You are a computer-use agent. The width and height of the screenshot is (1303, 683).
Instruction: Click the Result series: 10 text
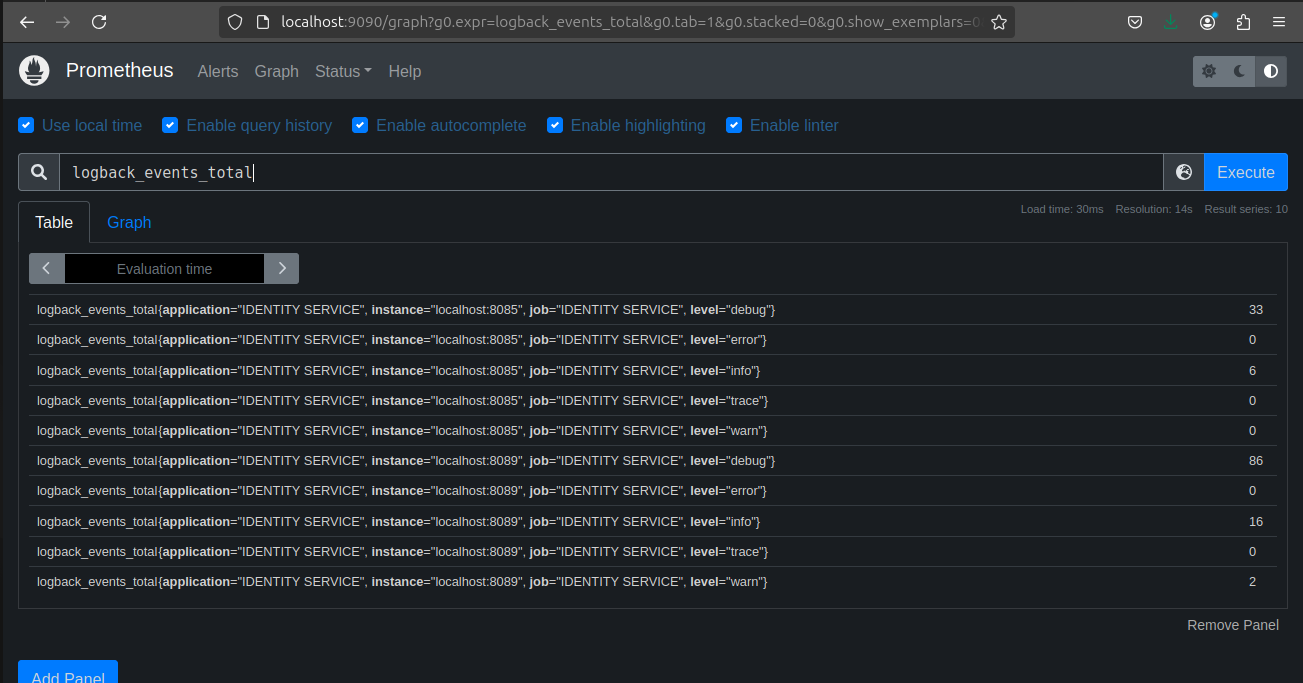click(1246, 209)
